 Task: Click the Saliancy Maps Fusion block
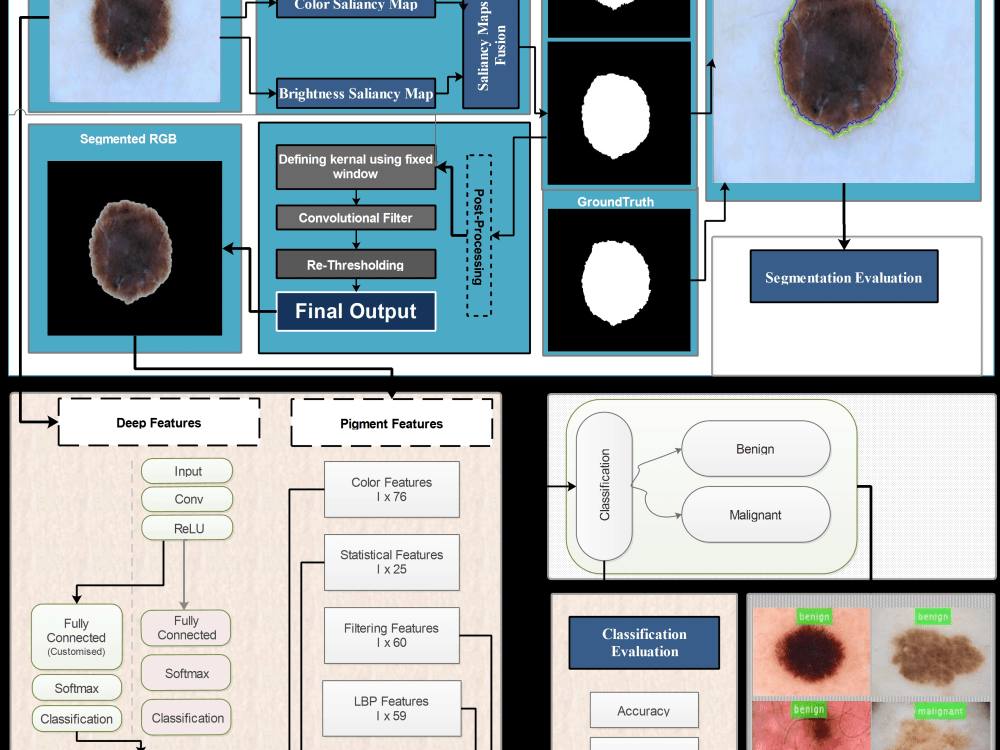[x=491, y=52]
